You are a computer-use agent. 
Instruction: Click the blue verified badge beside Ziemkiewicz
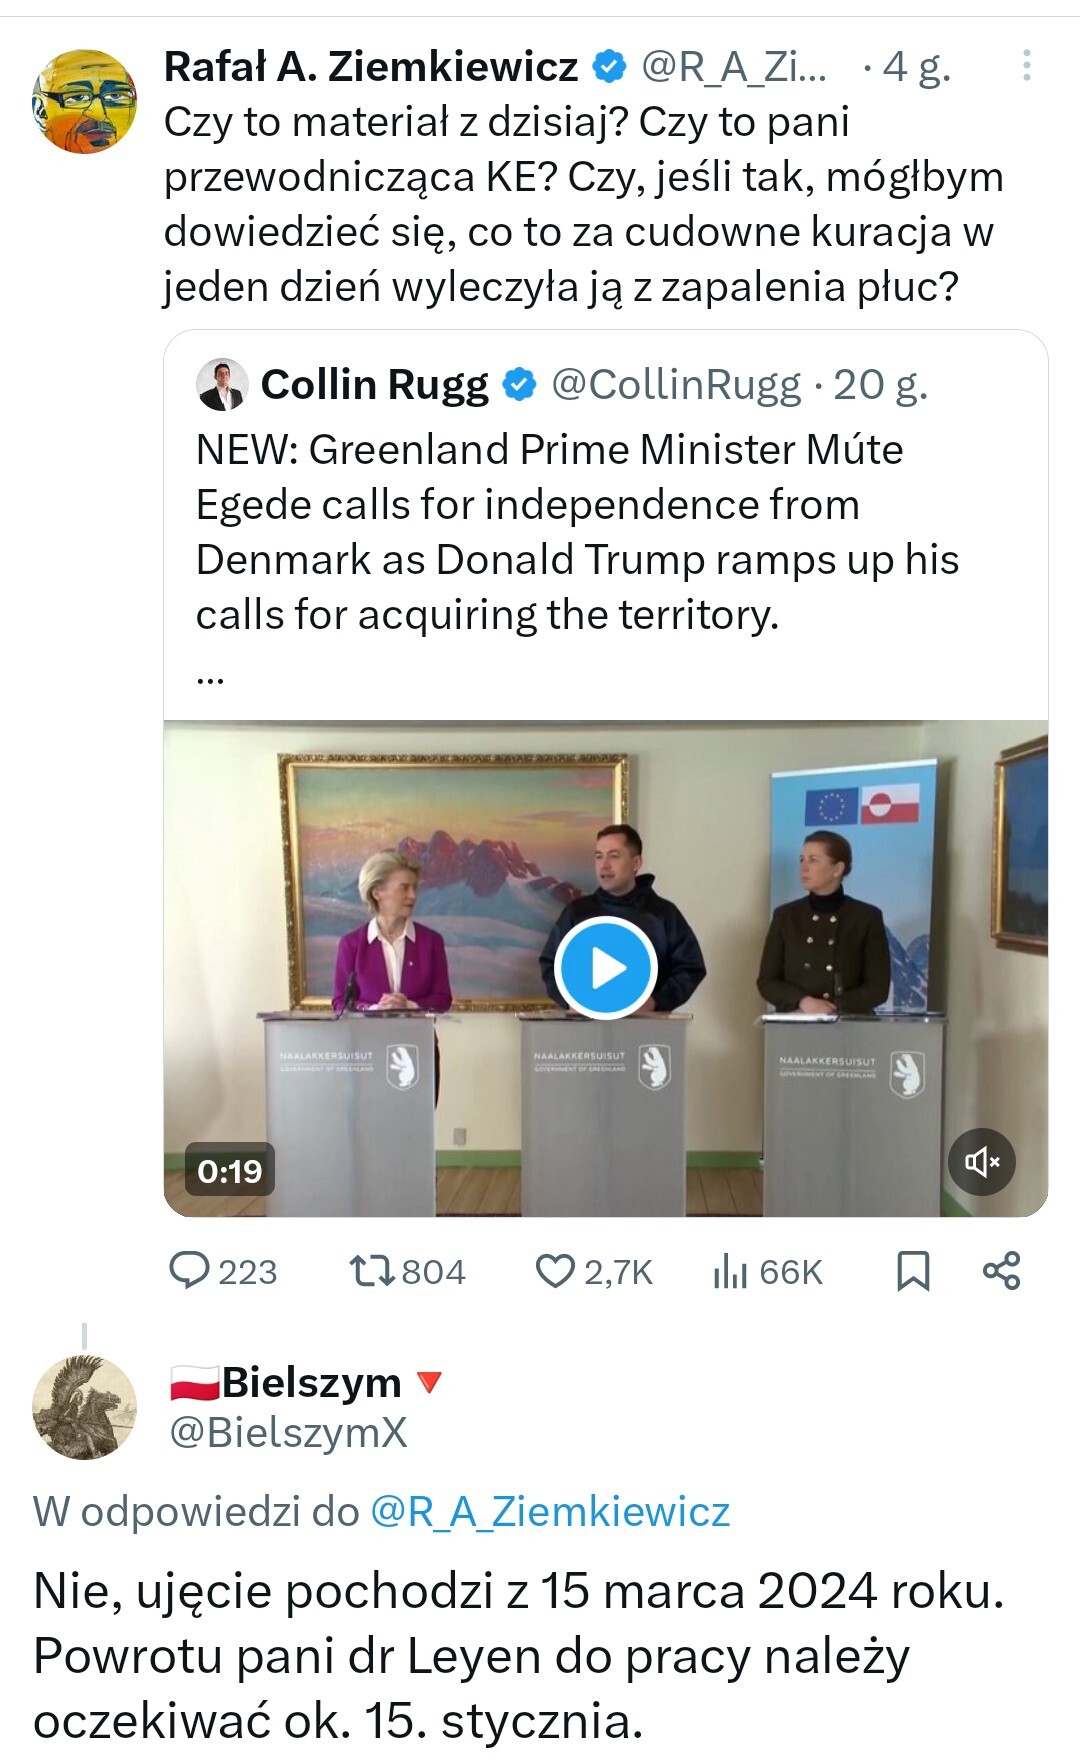609,67
